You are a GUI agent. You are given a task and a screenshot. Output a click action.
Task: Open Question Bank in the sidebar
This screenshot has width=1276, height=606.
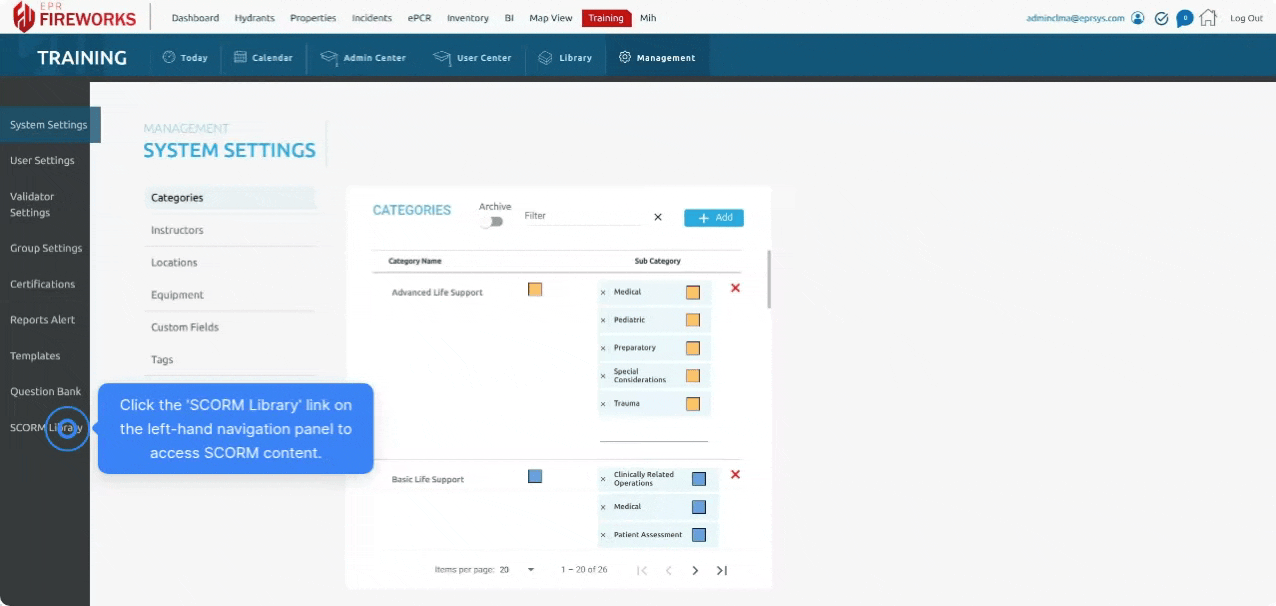(x=45, y=391)
